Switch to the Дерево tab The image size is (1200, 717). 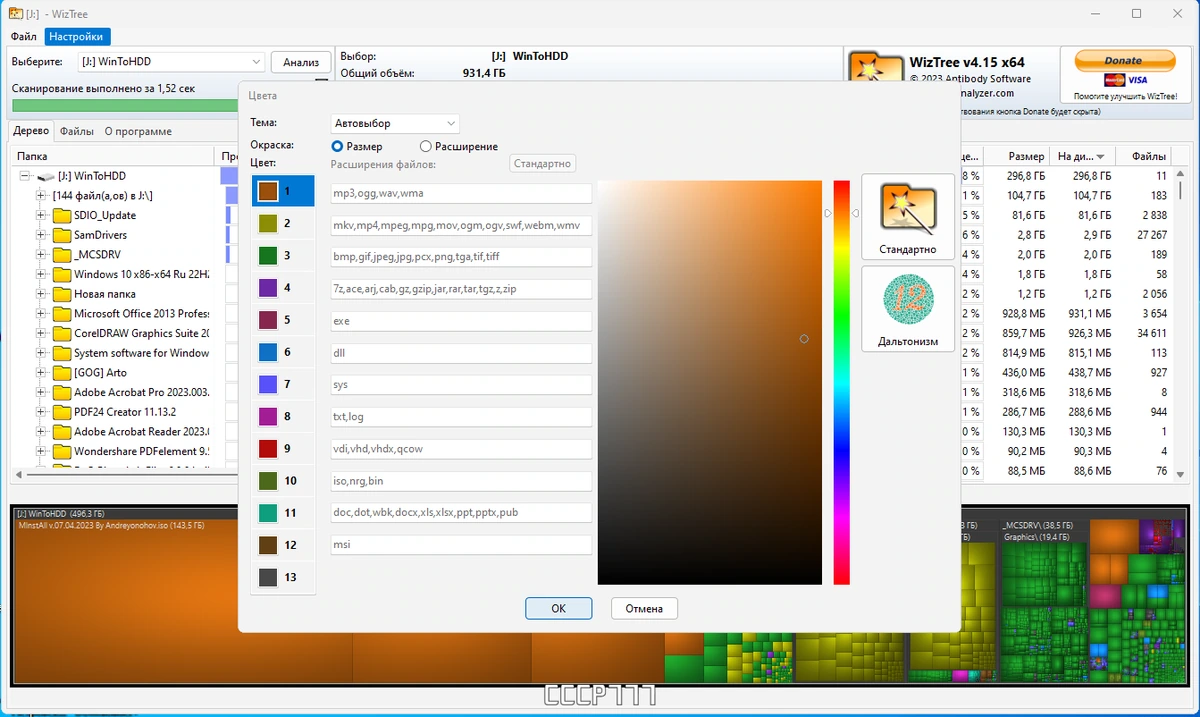click(x=31, y=131)
